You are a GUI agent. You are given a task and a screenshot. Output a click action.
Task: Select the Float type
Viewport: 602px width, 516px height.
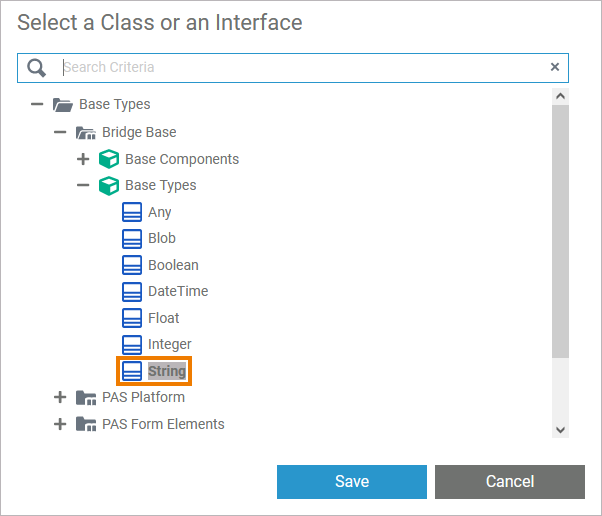pos(164,318)
